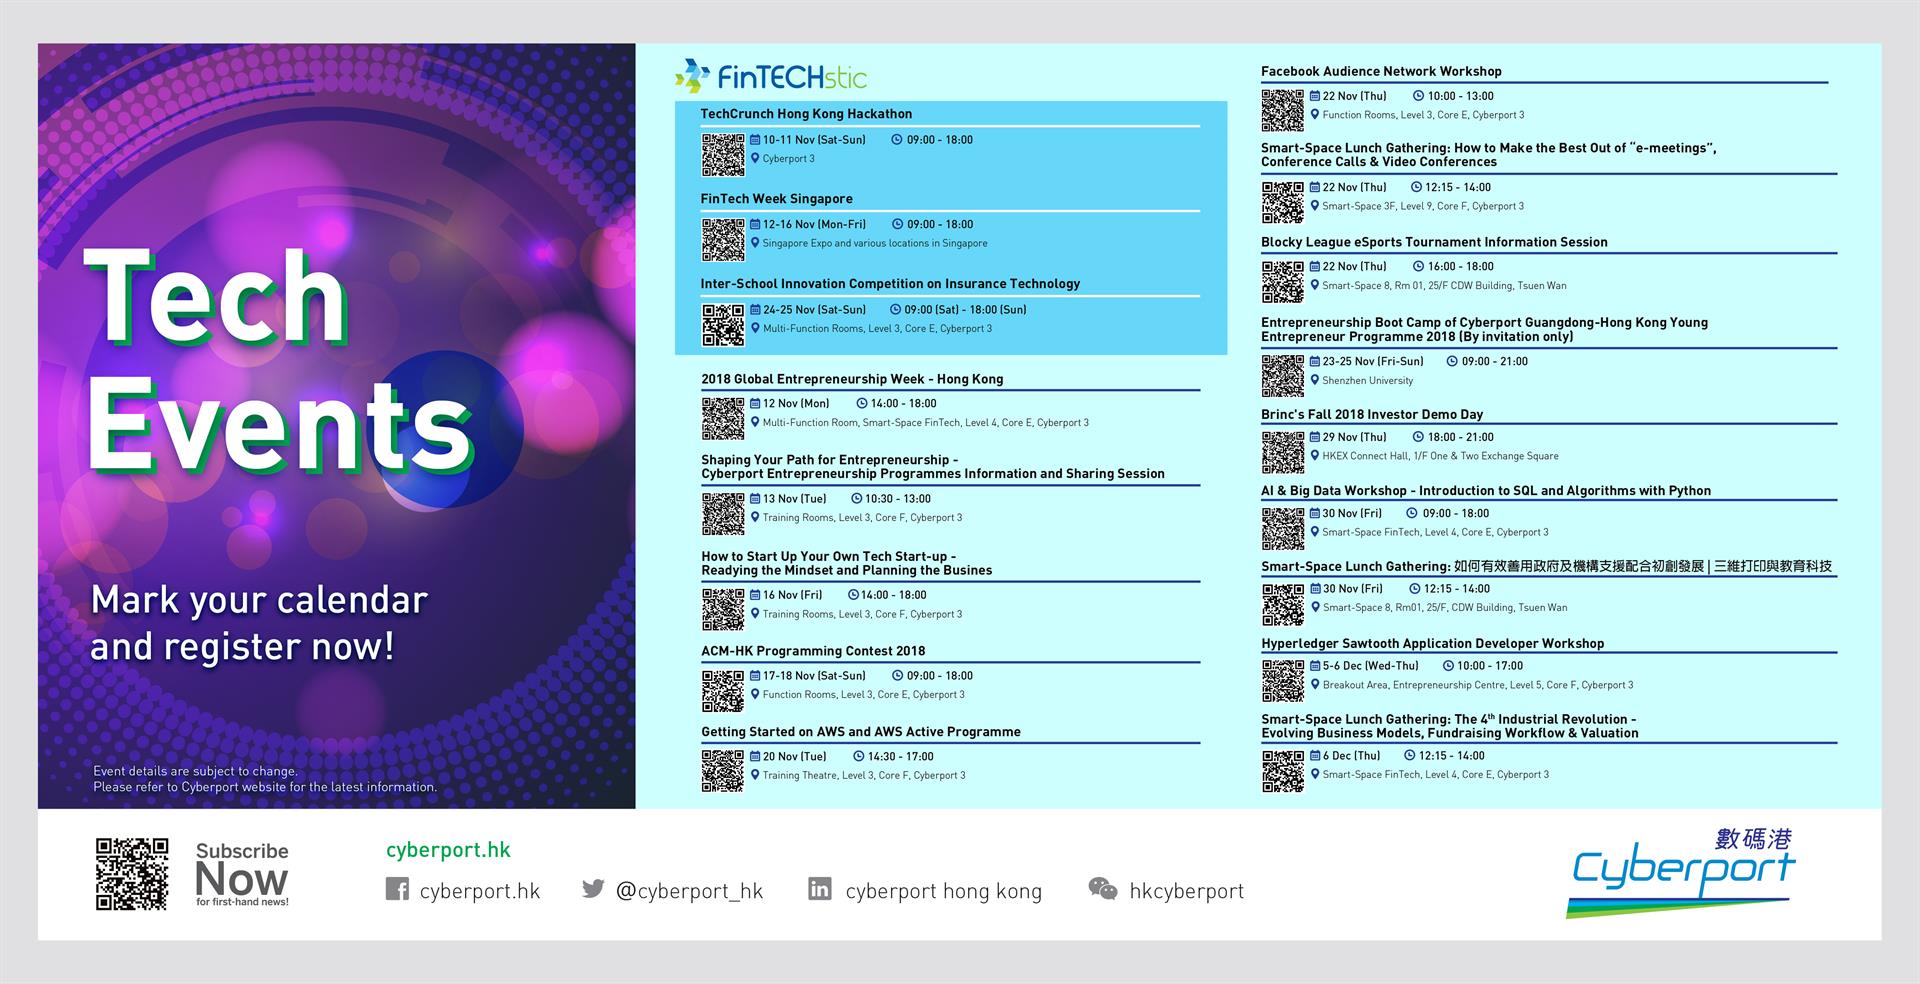Click QR code for FinTech Week Singapore
1920x984 pixels.
(x=723, y=239)
